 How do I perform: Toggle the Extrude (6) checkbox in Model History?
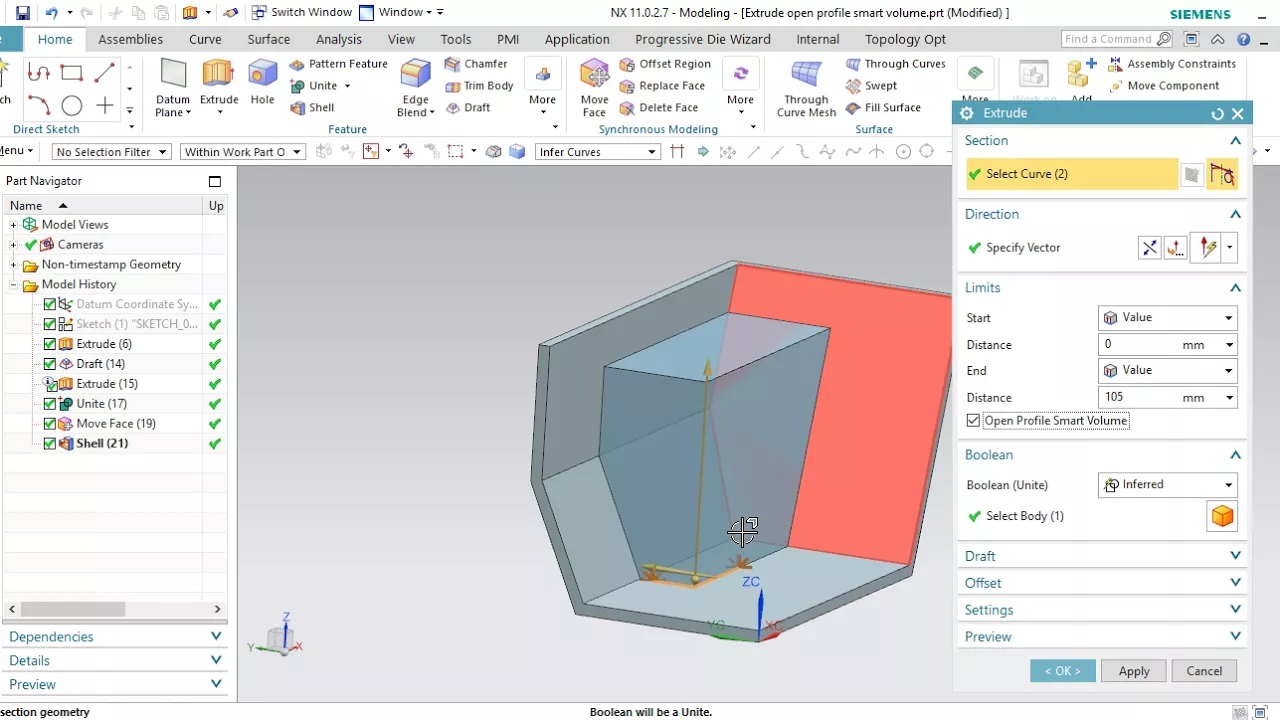point(50,344)
